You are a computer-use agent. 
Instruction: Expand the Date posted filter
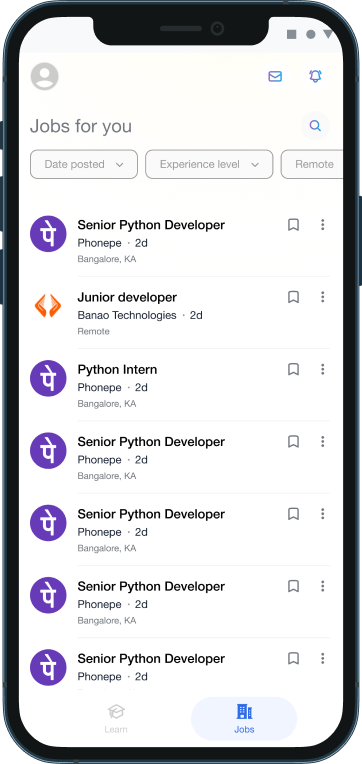pos(84,164)
